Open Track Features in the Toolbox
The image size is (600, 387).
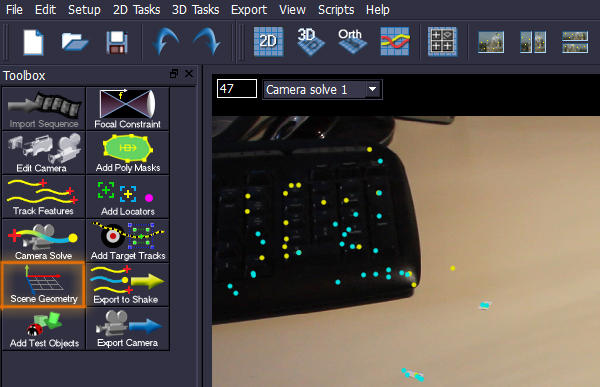coord(43,196)
